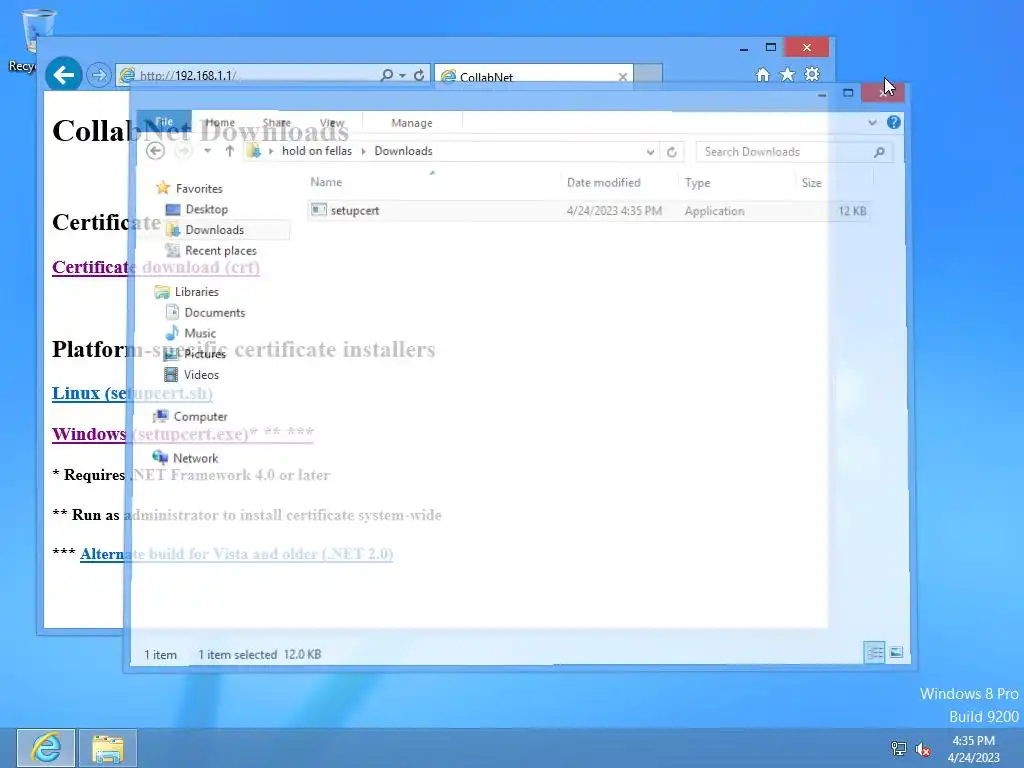Open File Explorer from taskbar
Screen dimensions: 1024x768
(108, 748)
